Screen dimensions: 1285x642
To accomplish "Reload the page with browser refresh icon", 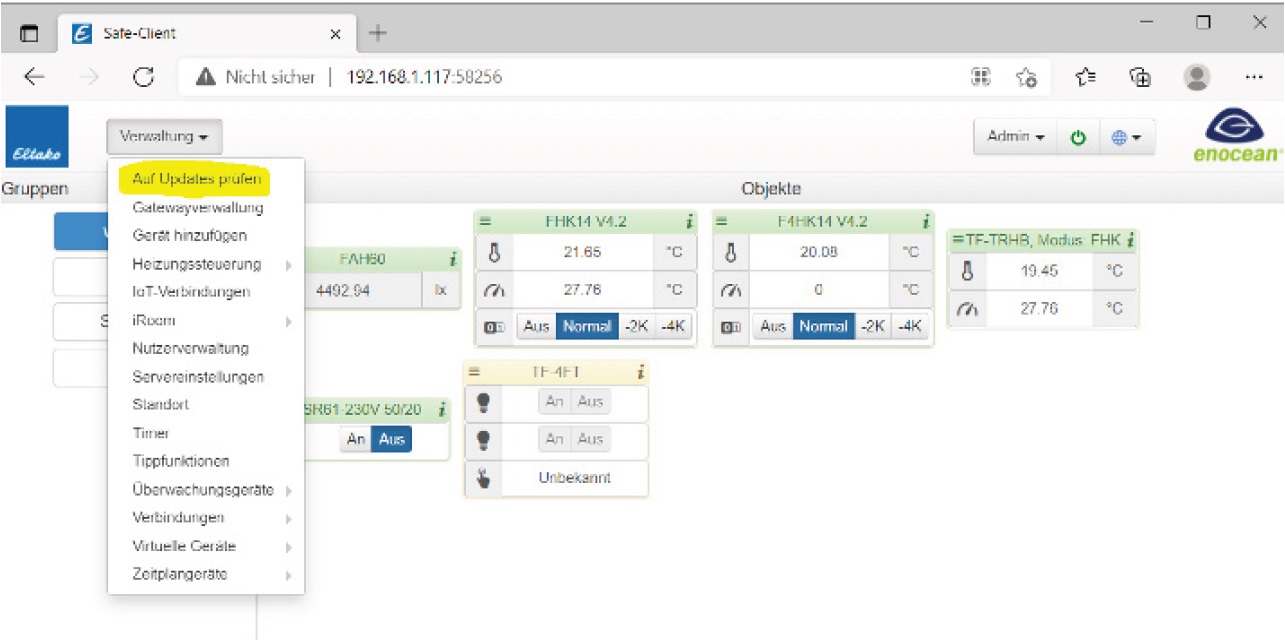I will click(x=143, y=77).
